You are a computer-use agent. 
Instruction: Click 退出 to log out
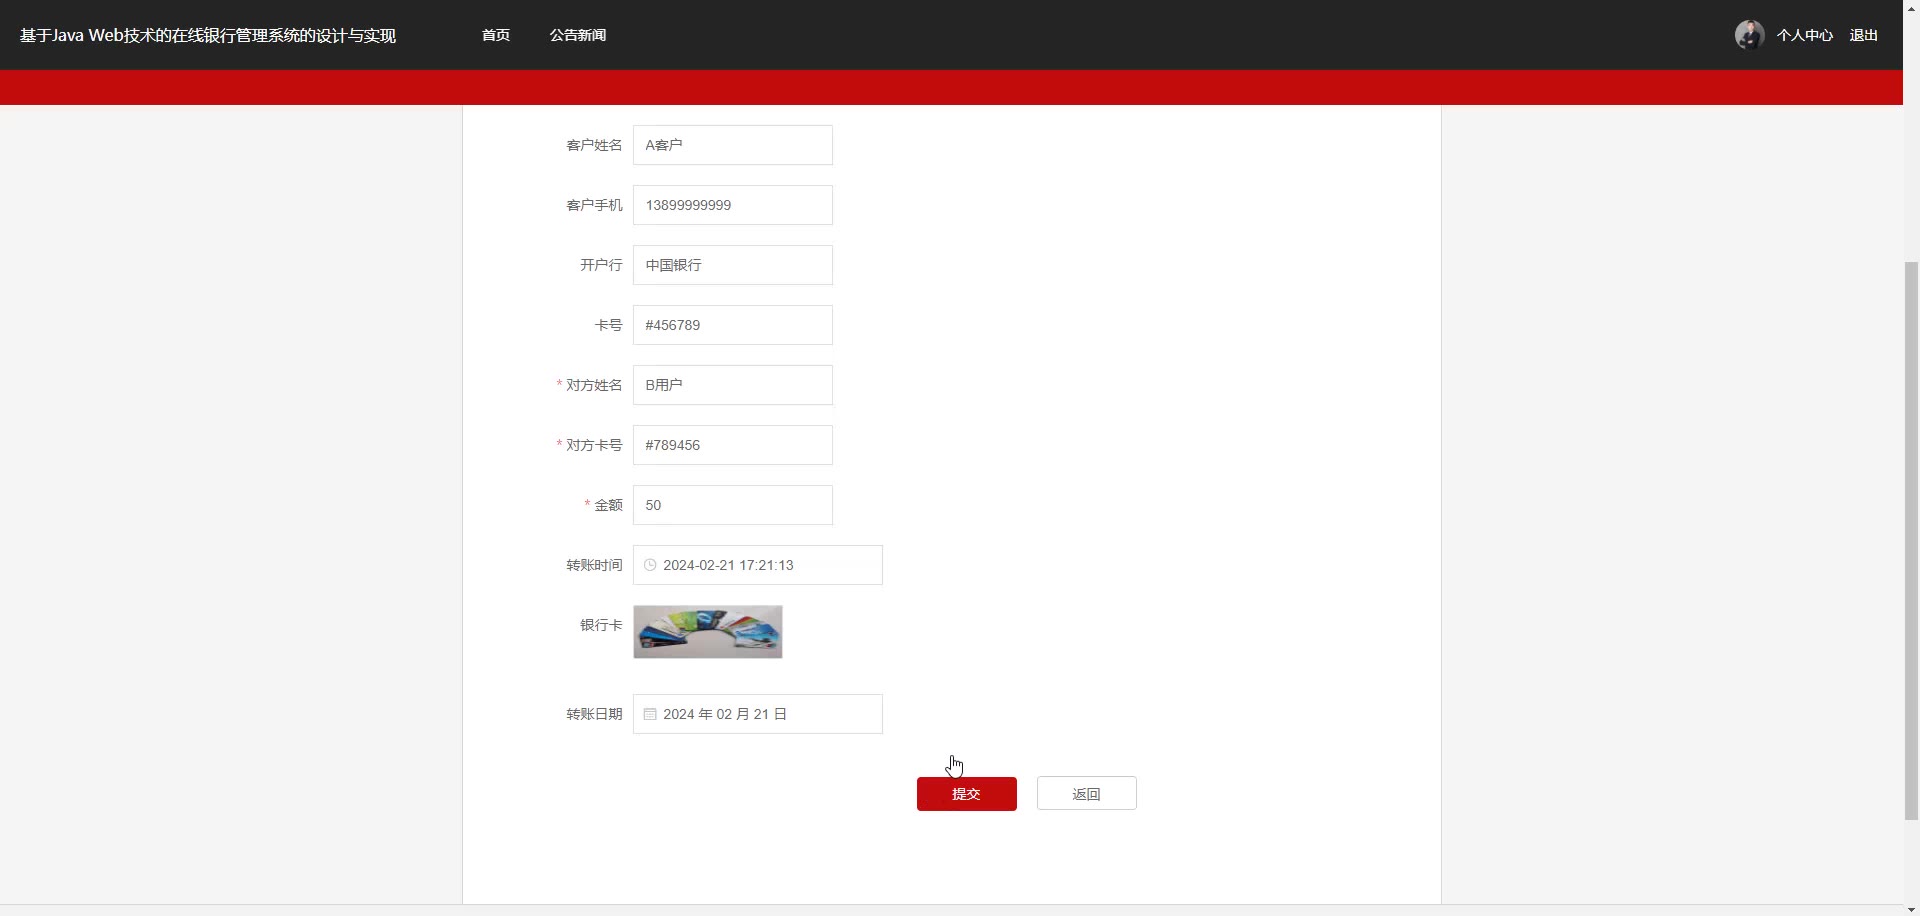pyautogui.click(x=1864, y=35)
